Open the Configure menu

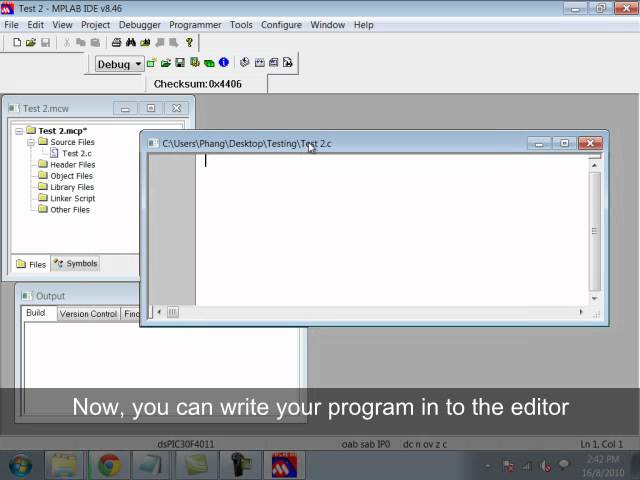[281, 25]
